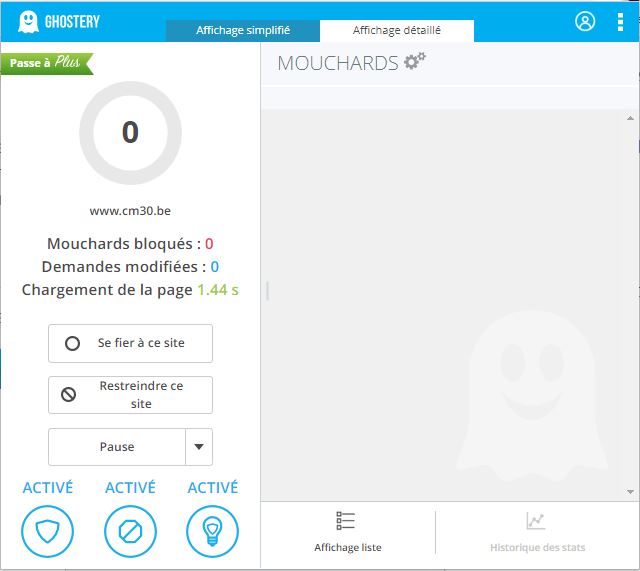
Task: Click Restreindre ce site button
Action: pyautogui.click(x=130, y=395)
